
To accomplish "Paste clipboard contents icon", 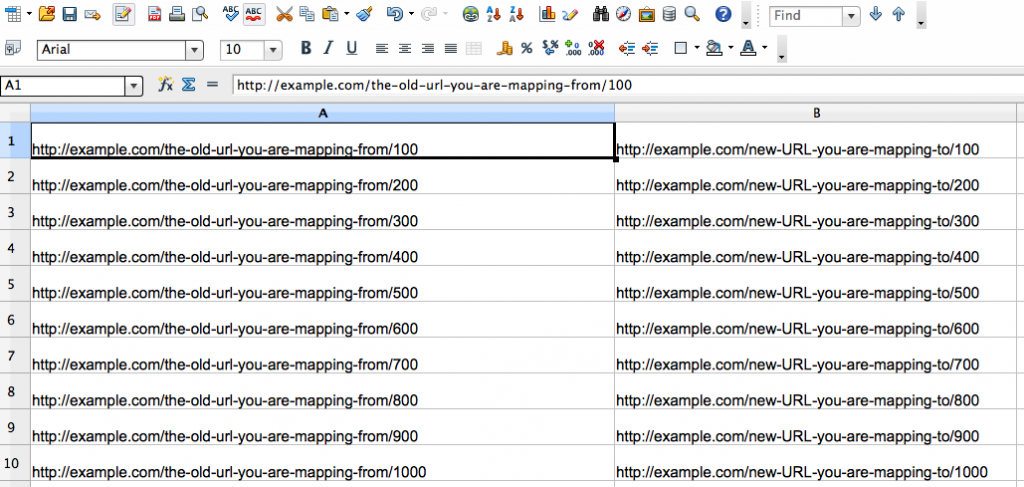I will (x=330, y=14).
